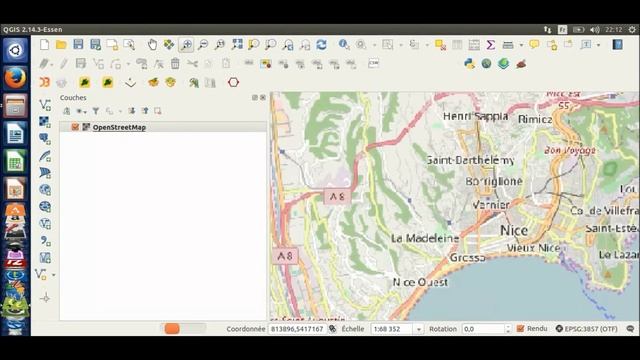Add a SpatiaLite layer feather icon
Image resolution: width=640 pixels, height=360 pixels.
pyautogui.click(x=45, y=156)
